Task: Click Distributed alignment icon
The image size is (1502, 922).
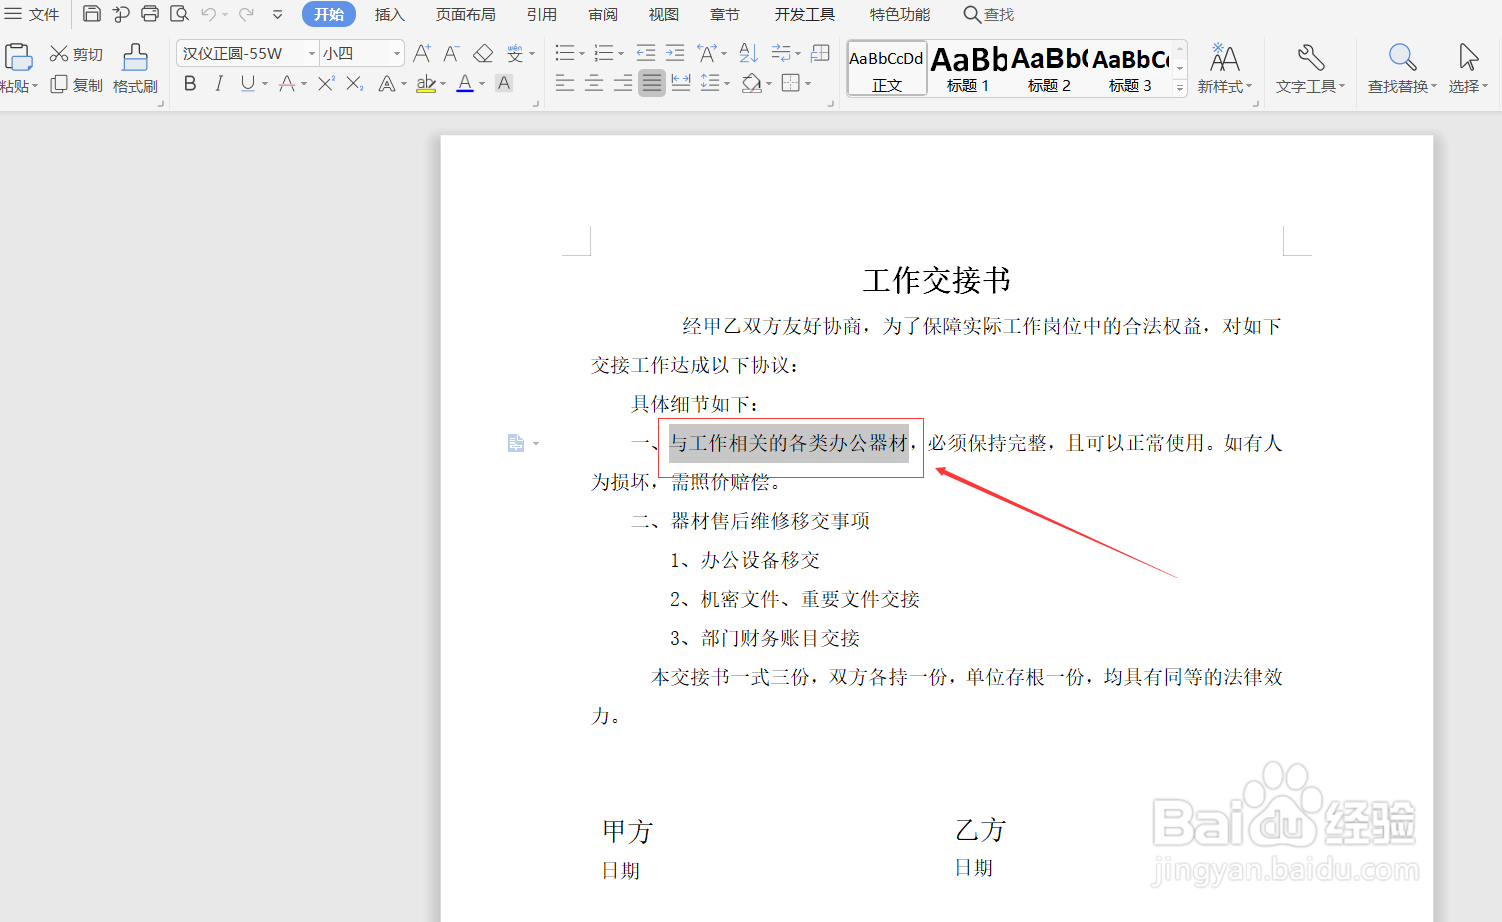Action: tap(681, 83)
